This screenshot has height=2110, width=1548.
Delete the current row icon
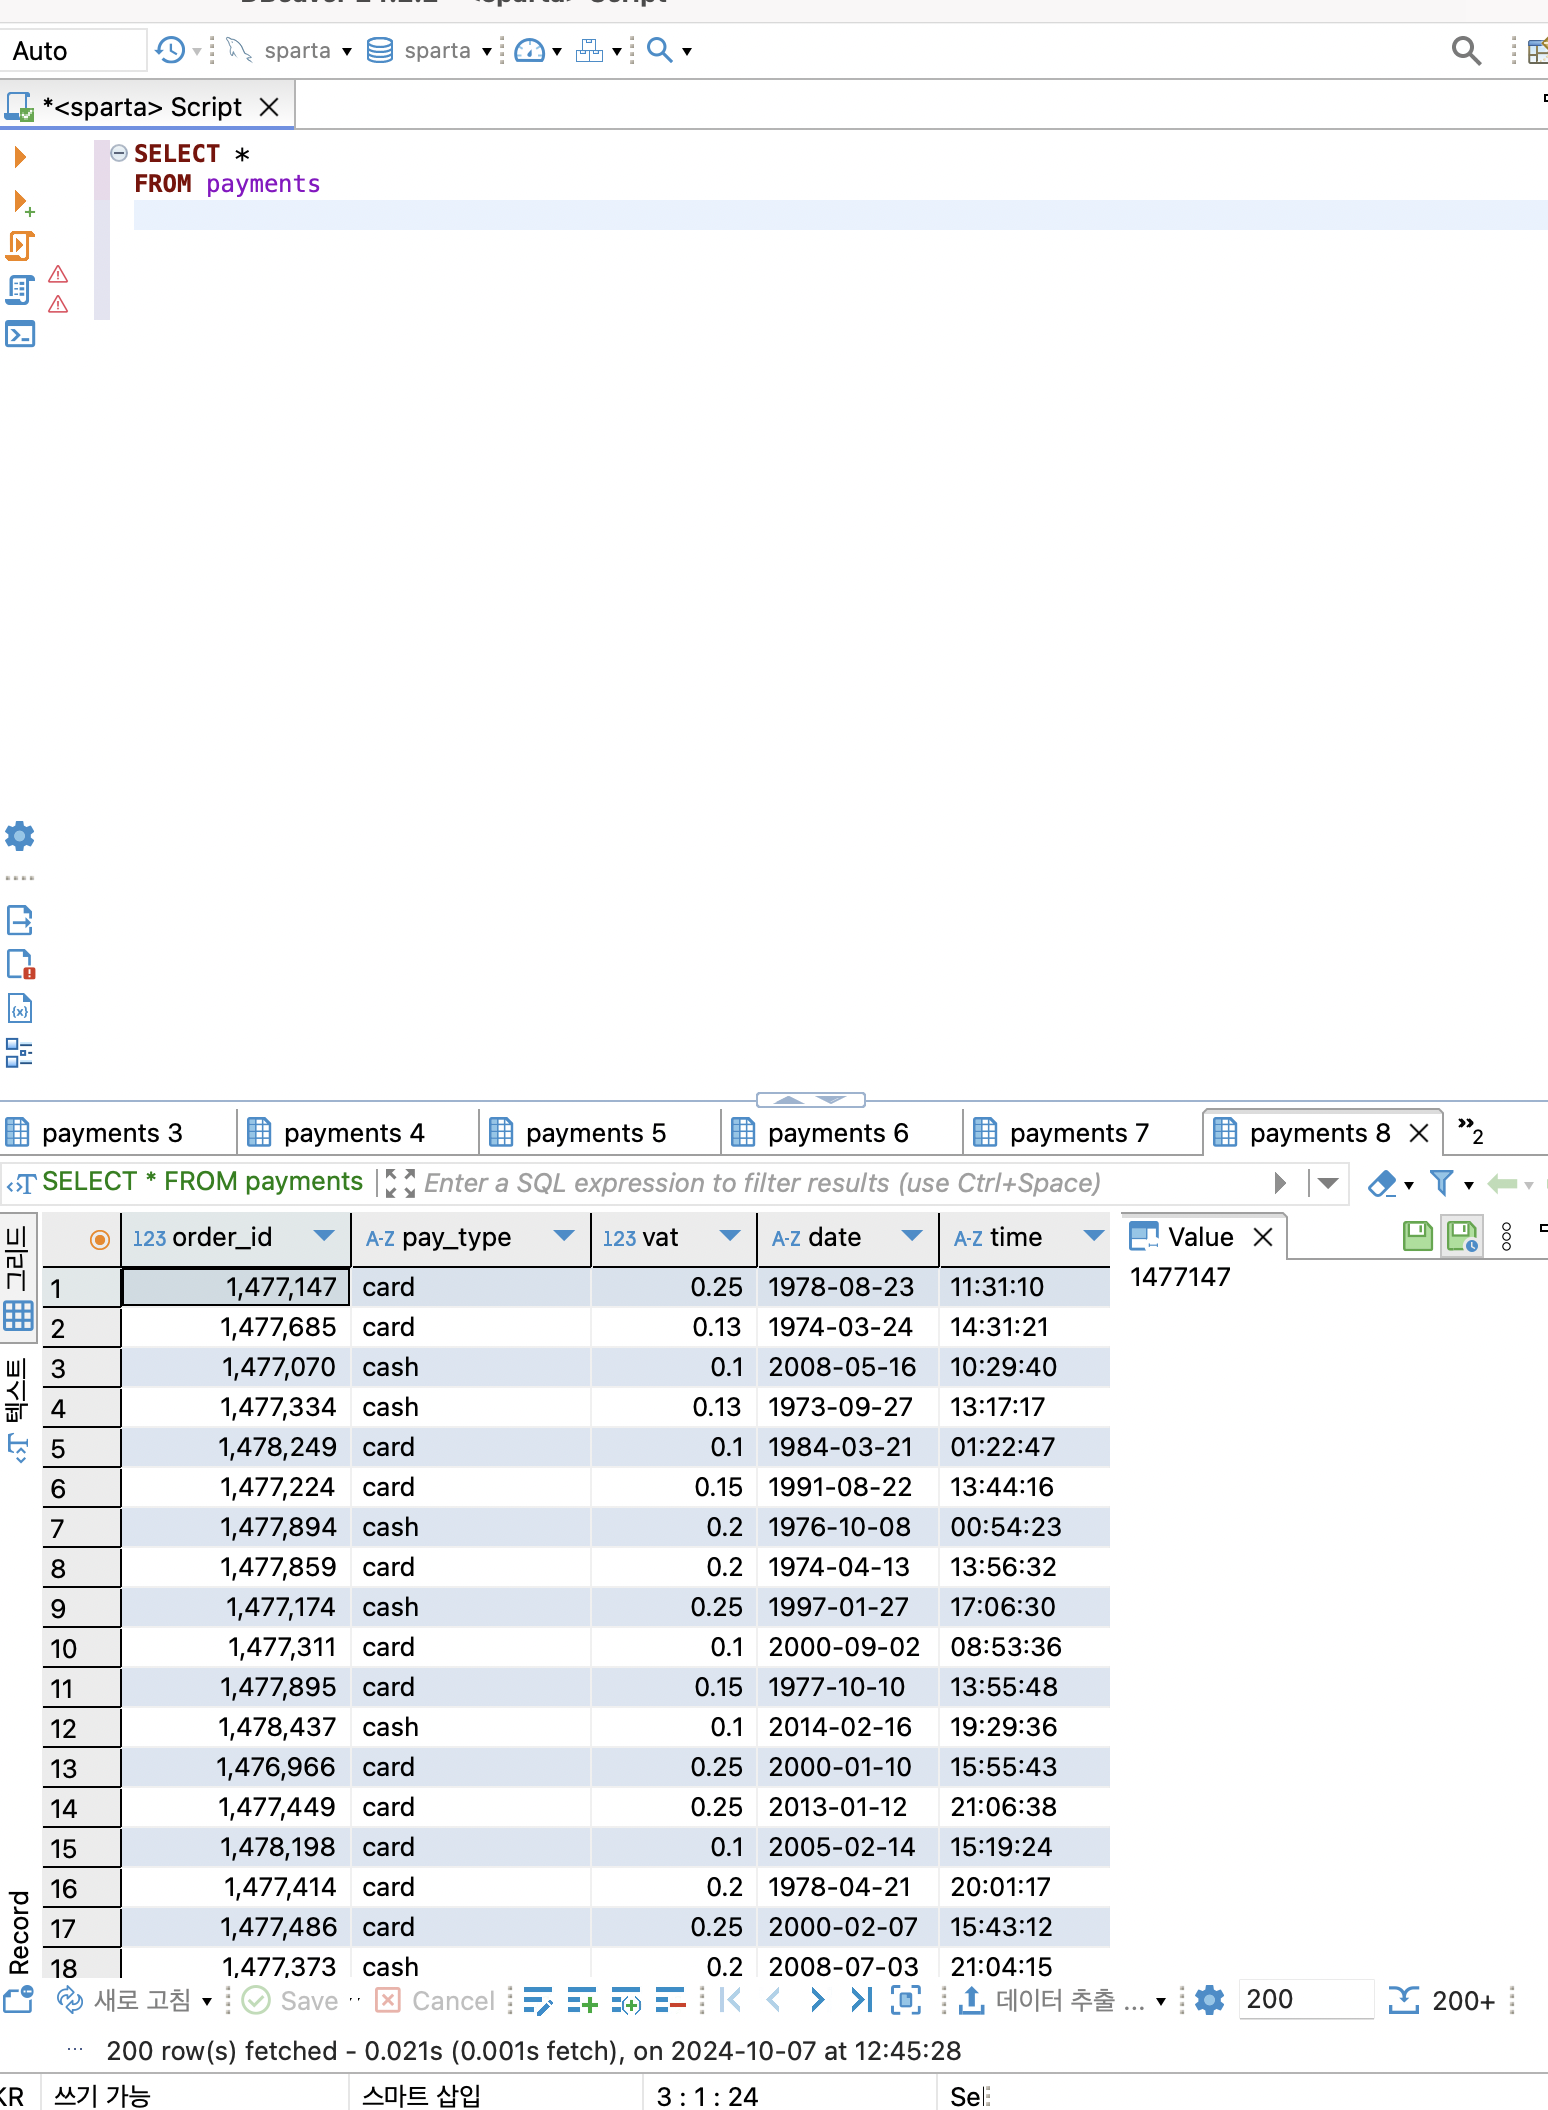[x=670, y=2000]
